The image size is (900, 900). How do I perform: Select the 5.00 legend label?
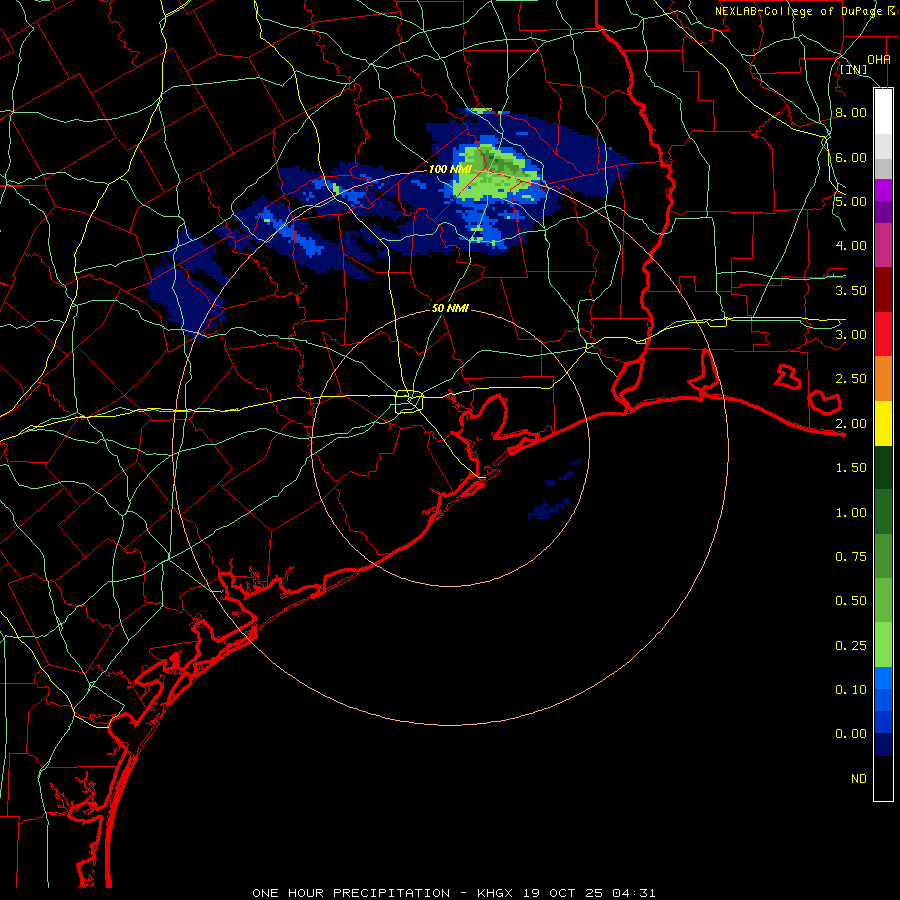point(851,201)
